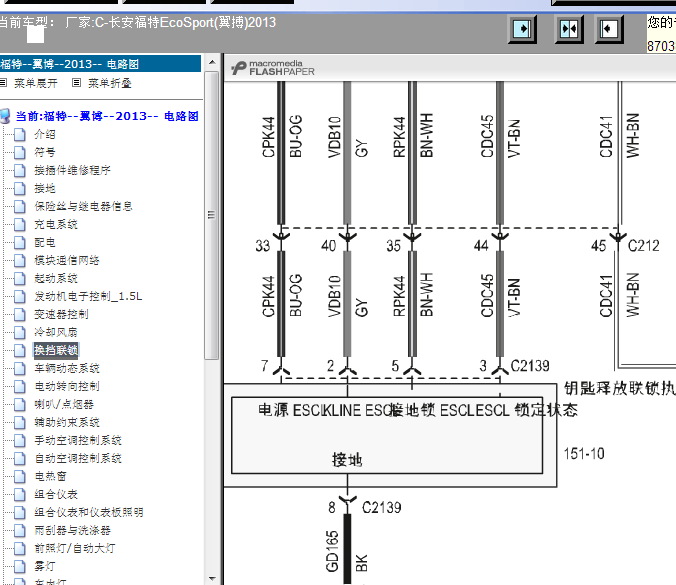The width and height of the screenshot is (676, 585).
Task: Select the 接地 tree item
Action: tap(45, 188)
